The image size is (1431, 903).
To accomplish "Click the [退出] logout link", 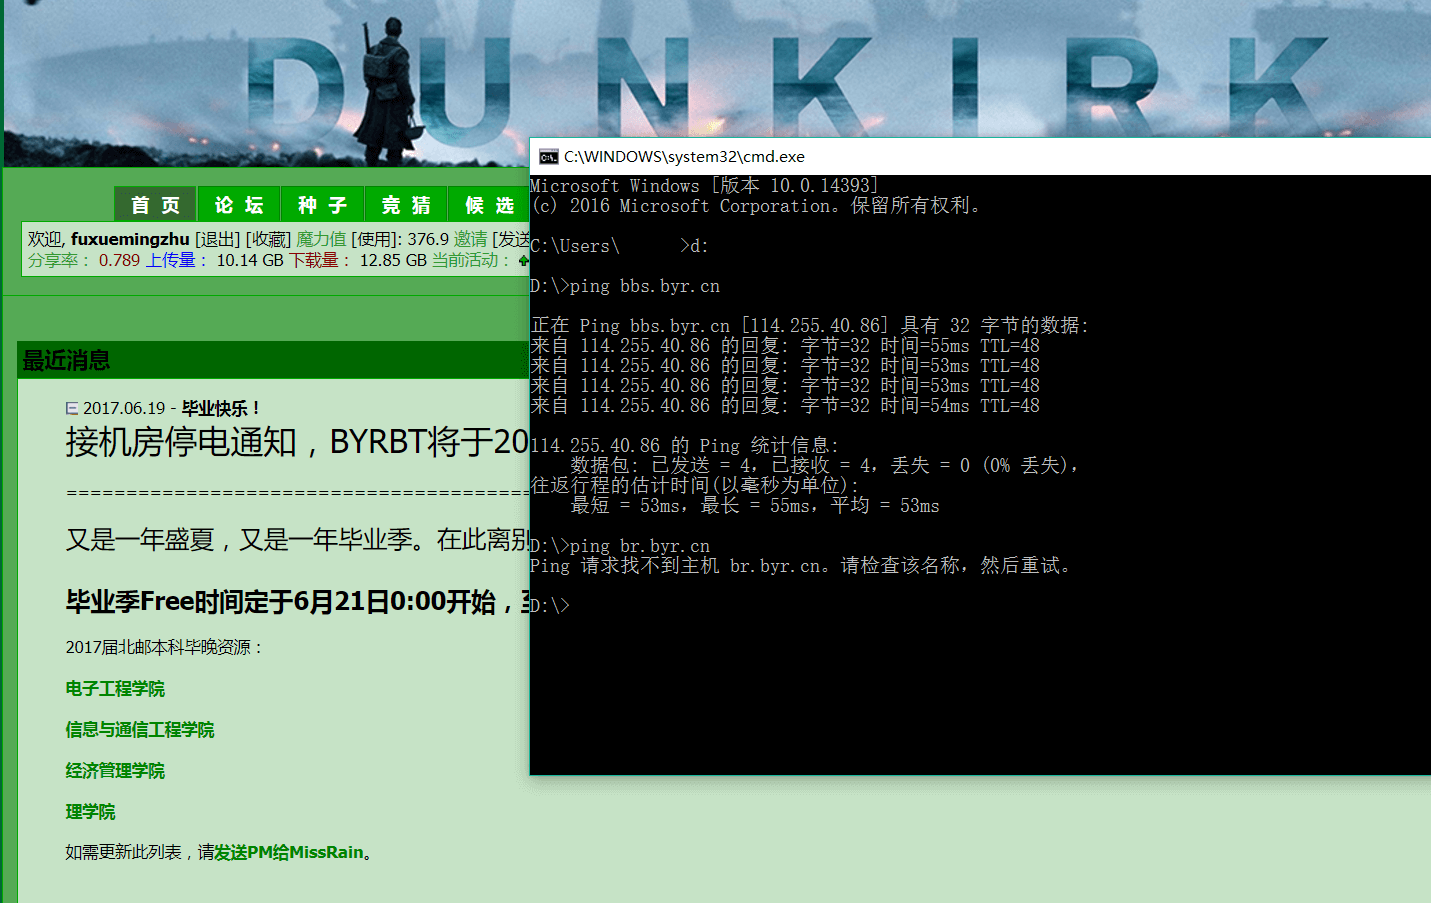I will 217,239.
